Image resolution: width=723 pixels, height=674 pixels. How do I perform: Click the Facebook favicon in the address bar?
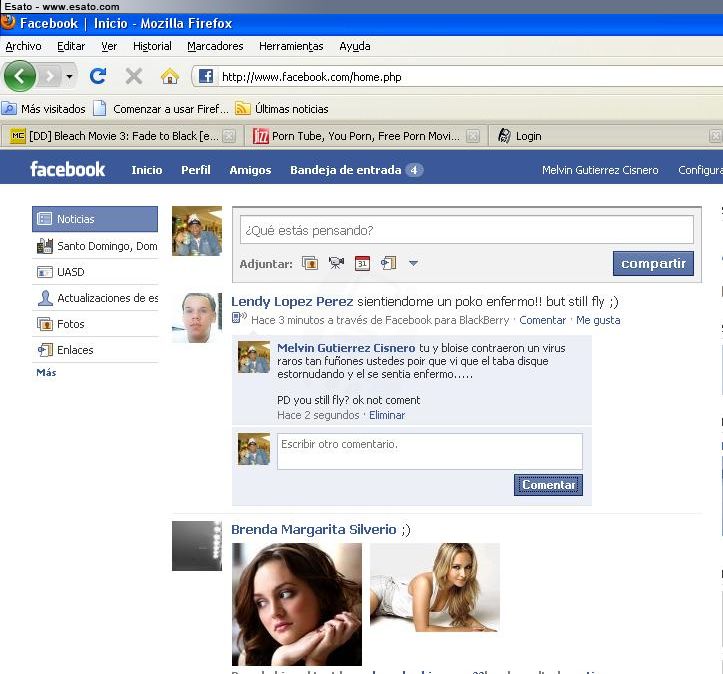point(206,77)
